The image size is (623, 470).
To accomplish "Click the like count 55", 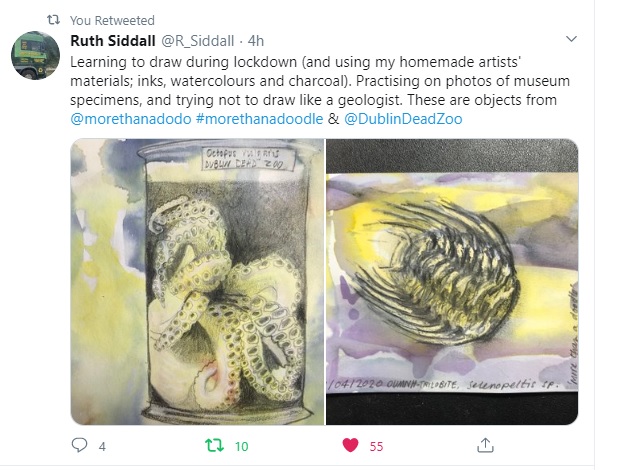I will coord(376,447).
